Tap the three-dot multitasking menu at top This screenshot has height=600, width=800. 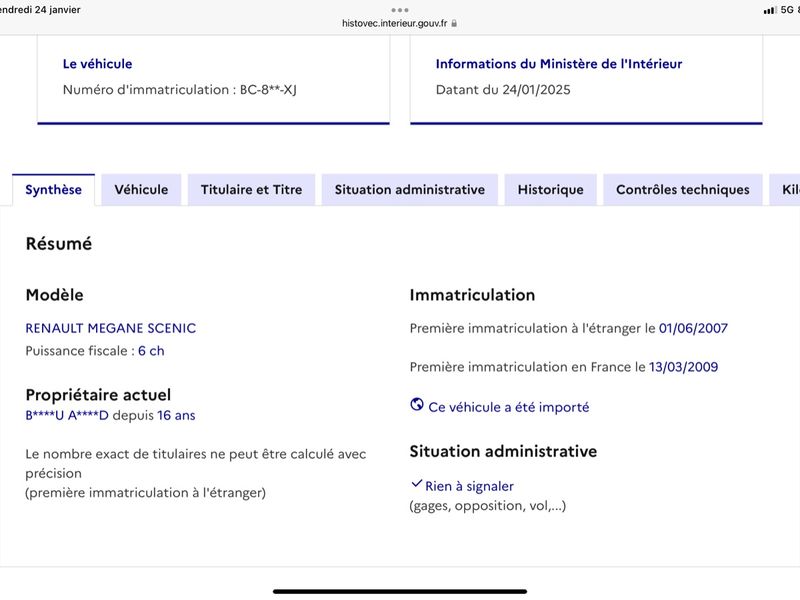click(x=400, y=10)
